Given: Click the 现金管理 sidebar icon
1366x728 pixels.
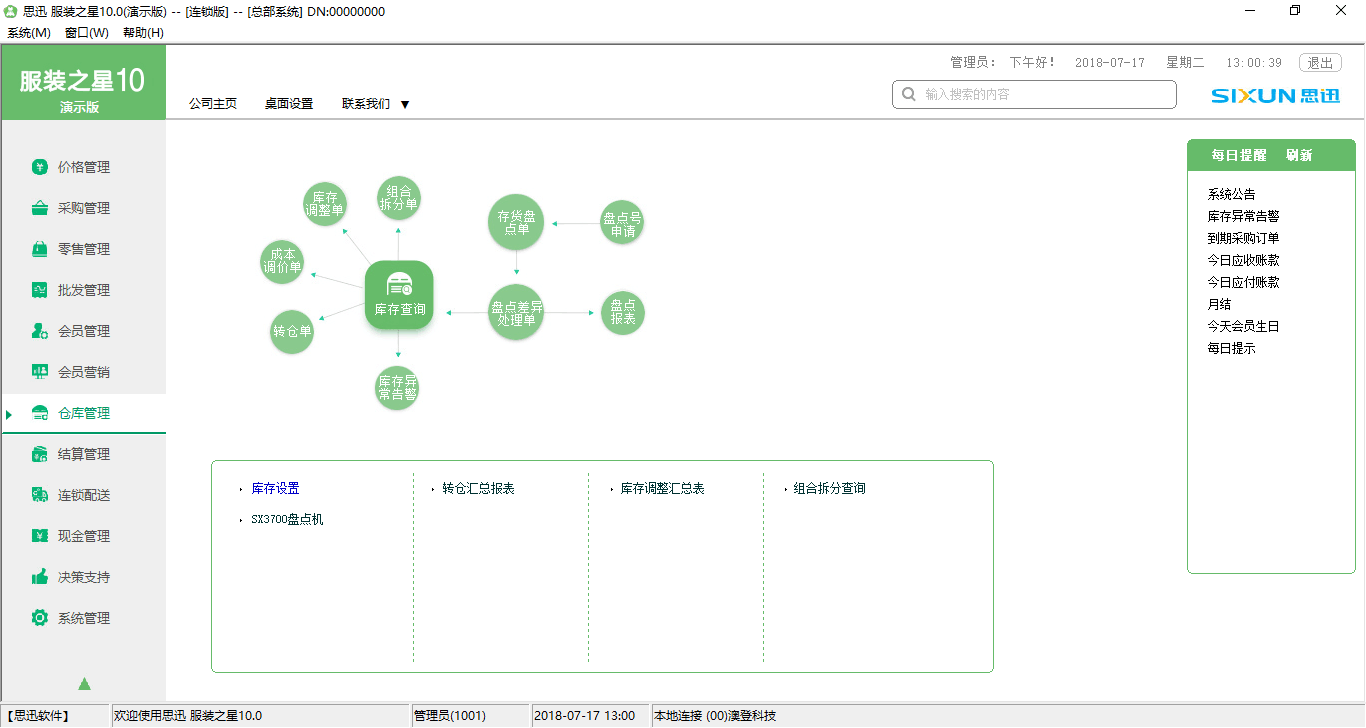Looking at the screenshot, I should click(x=40, y=536).
